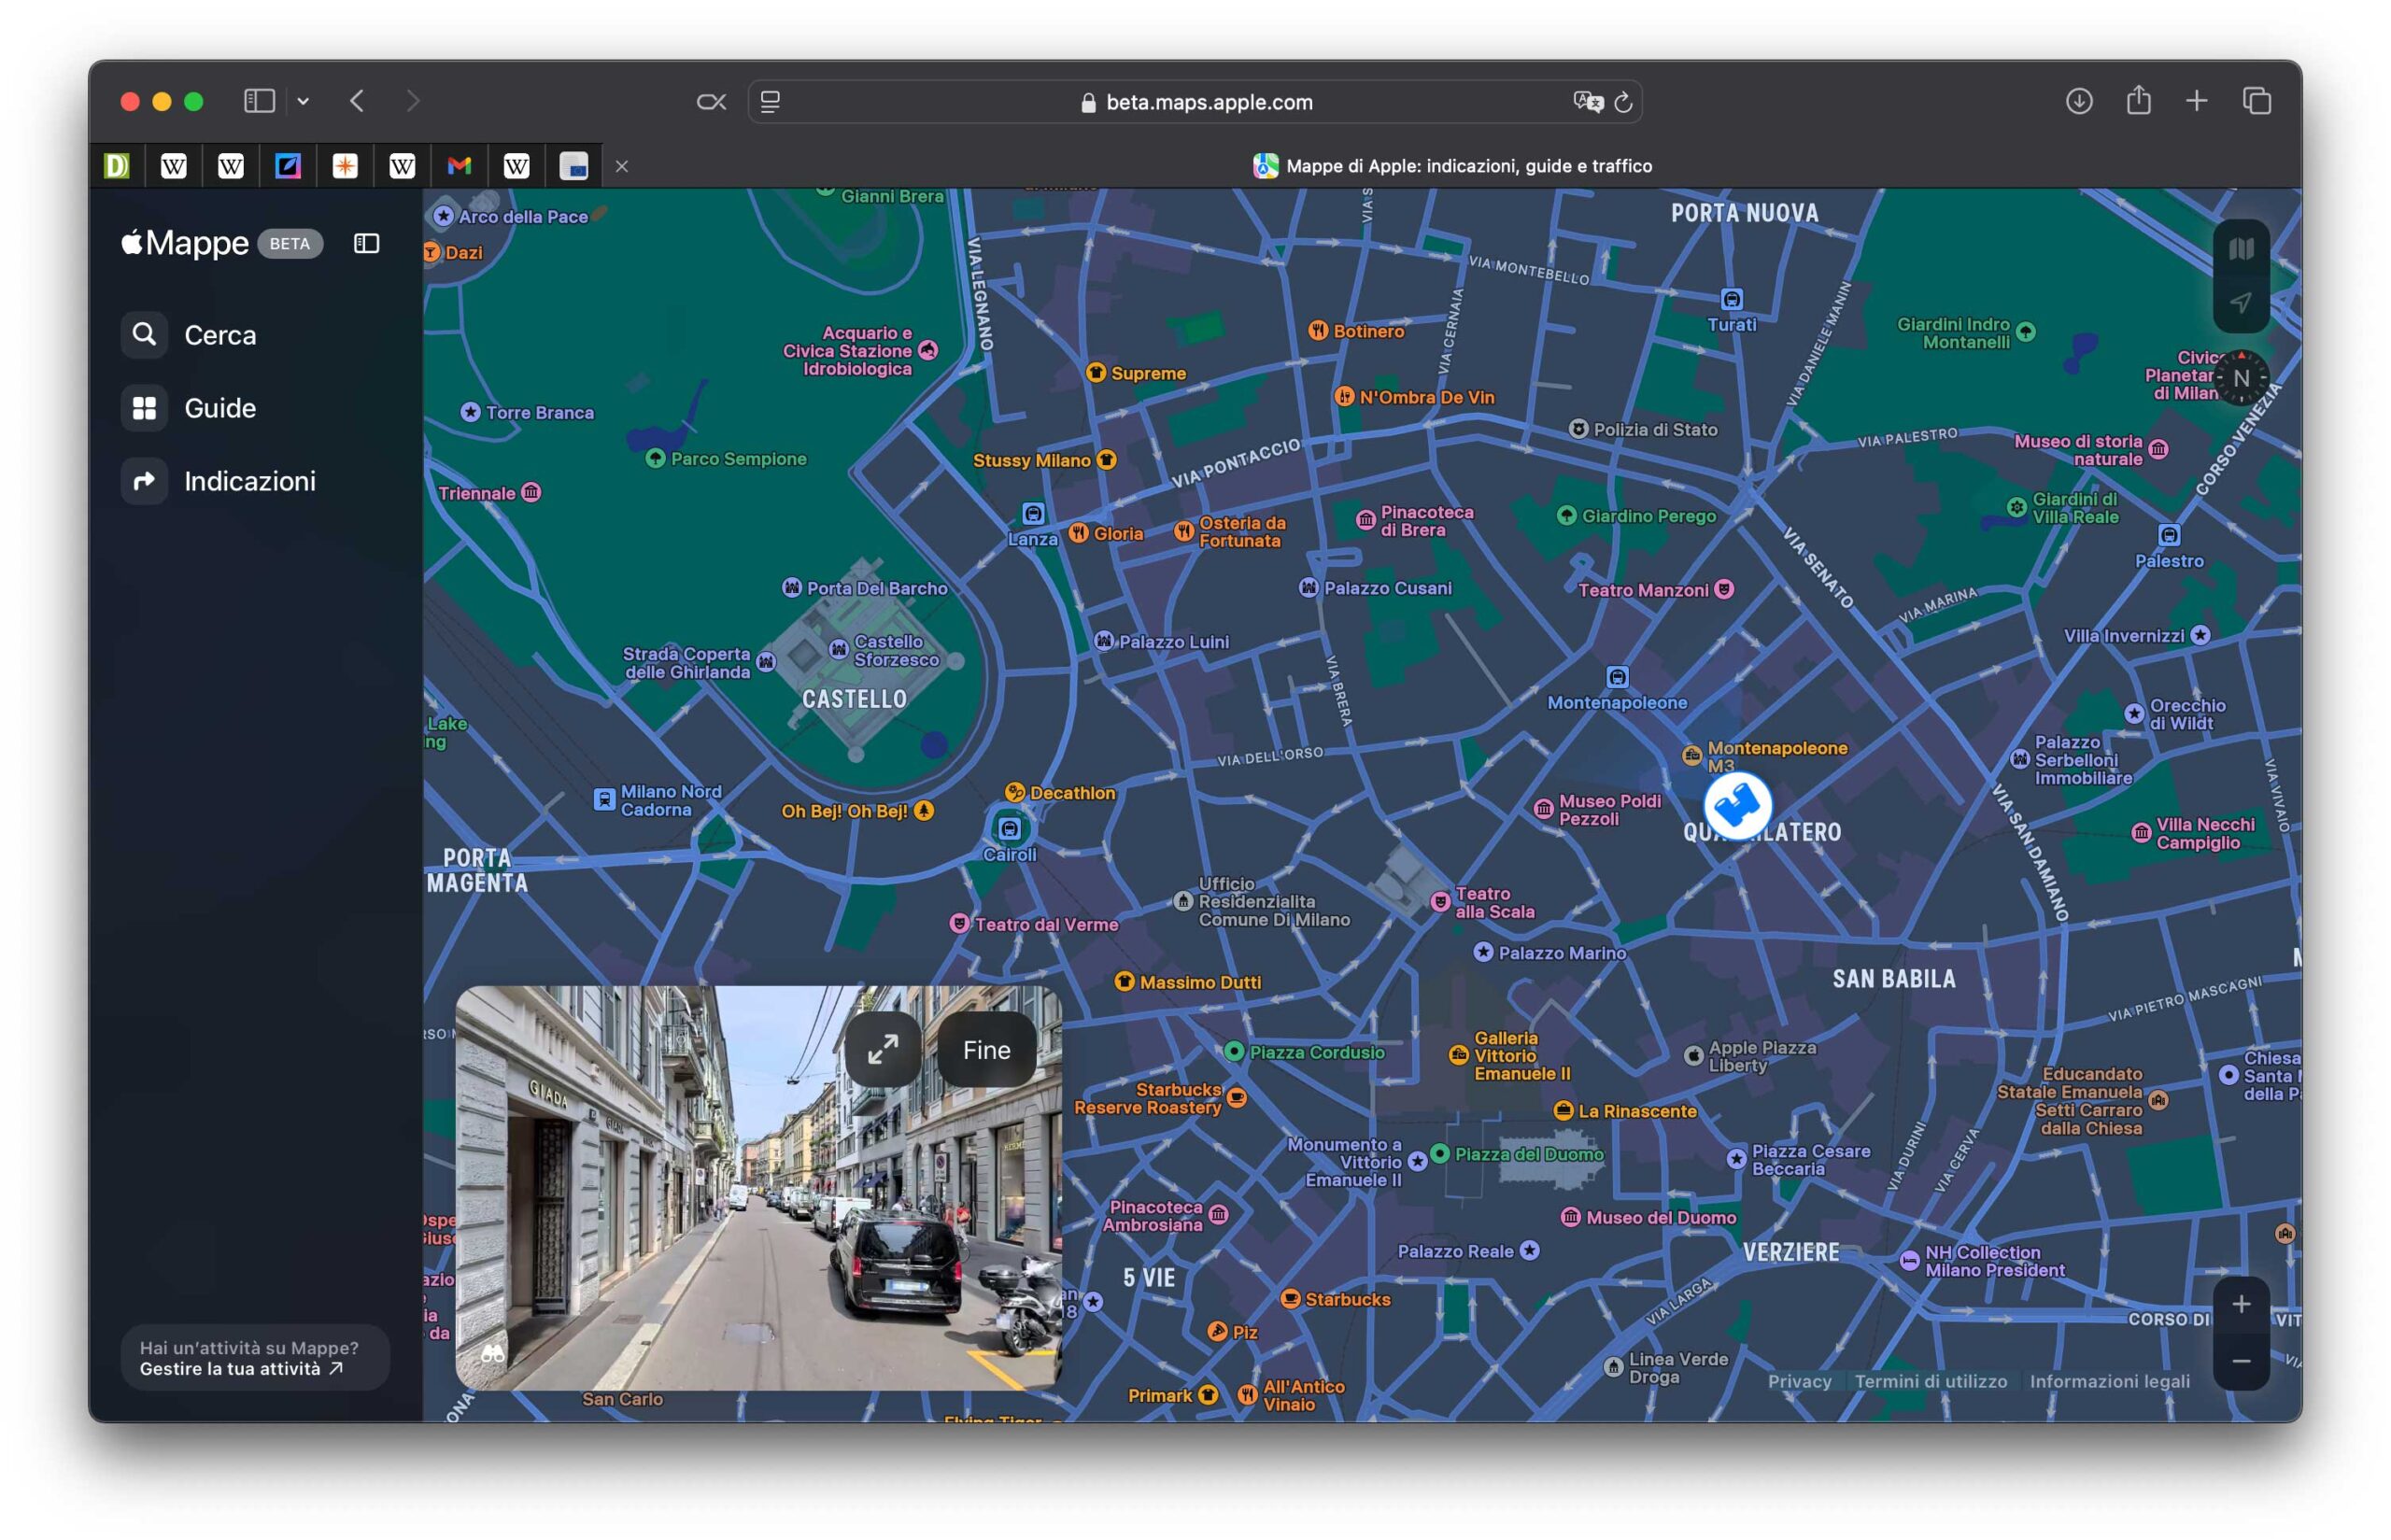Open Guide in the sidebar
The height and width of the screenshot is (1540, 2391).
(219, 408)
